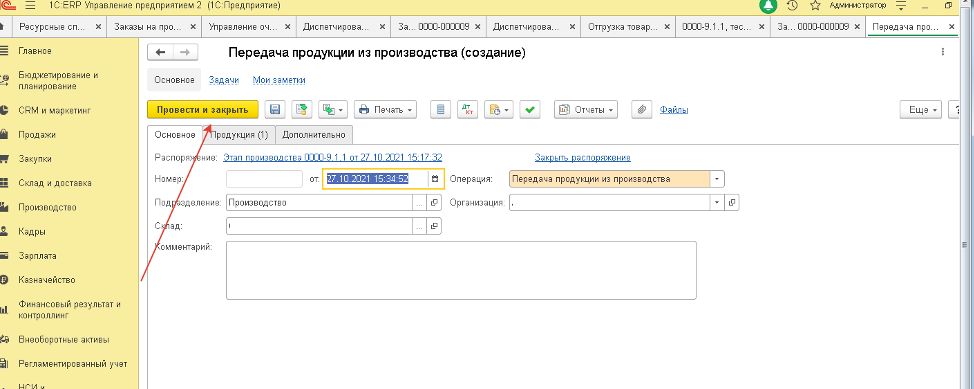Open Подразделение item with the open icon

[435, 203]
